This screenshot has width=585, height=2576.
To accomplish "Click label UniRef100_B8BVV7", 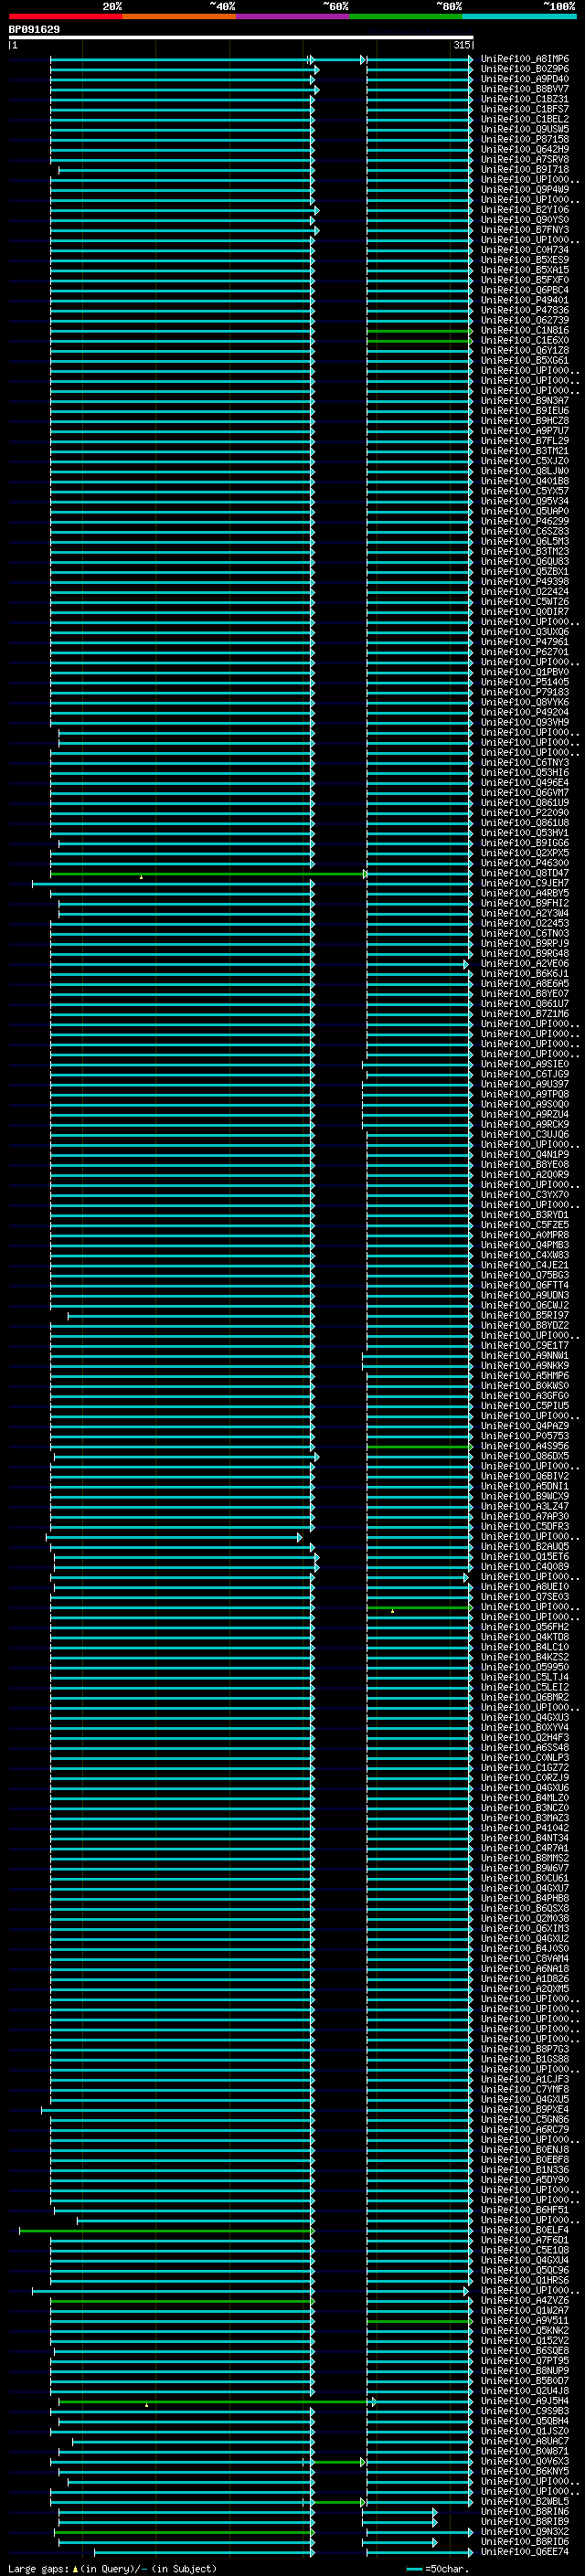I will 524,89.
